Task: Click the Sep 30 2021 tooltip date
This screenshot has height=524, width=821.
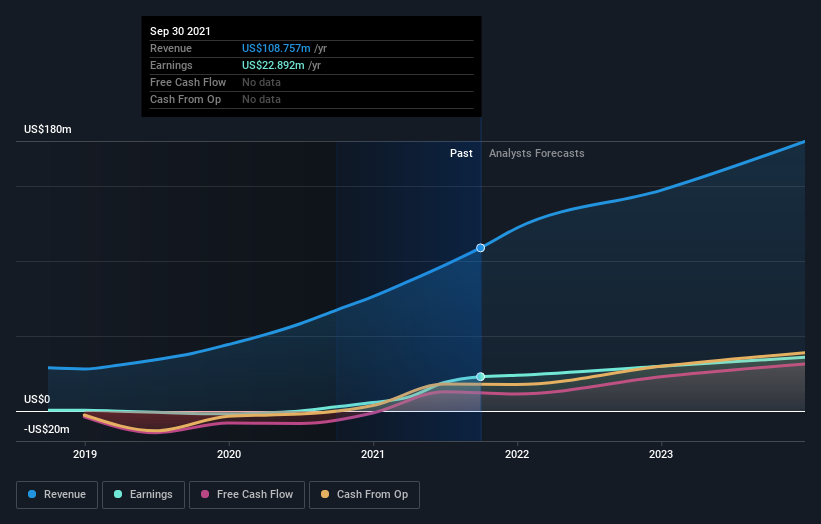Action: pyautogui.click(x=180, y=31)
